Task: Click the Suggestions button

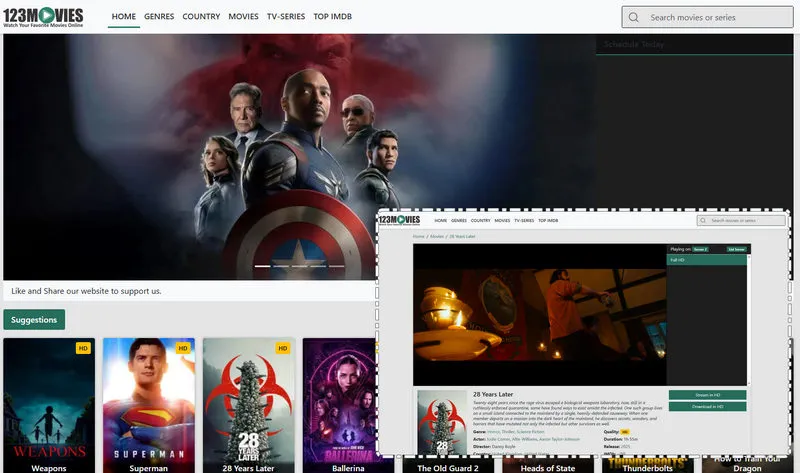Action: (34, 320)
